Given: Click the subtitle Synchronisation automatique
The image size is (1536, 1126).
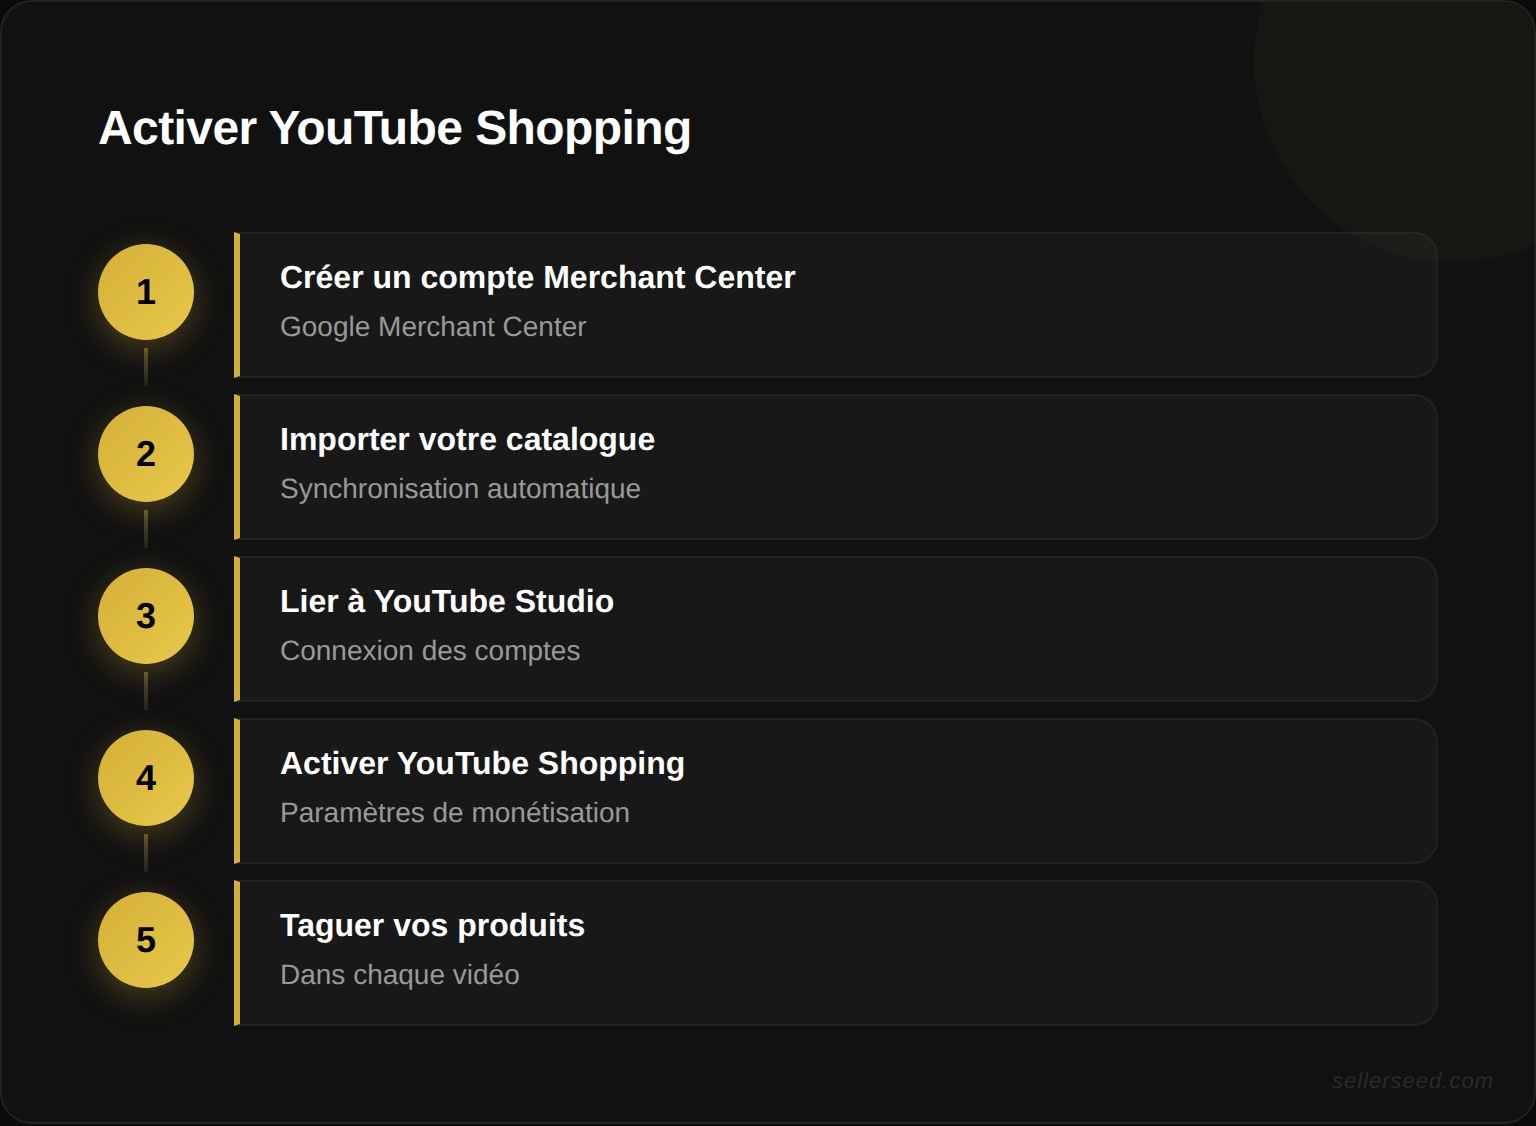Looking at the screenshot, I should coord(460,489).
